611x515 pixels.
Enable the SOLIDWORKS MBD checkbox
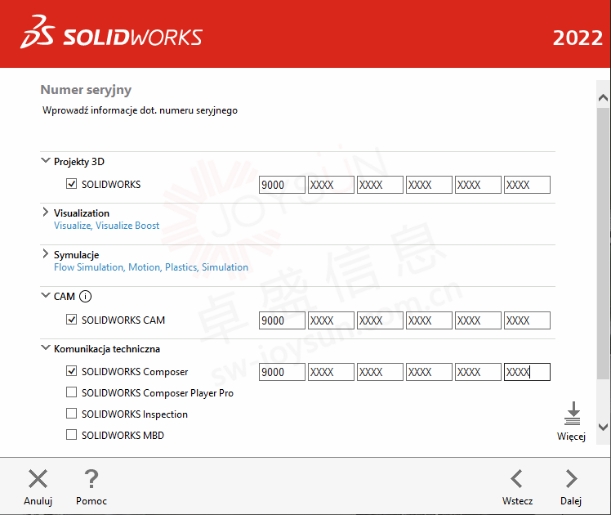coord(71,434)
